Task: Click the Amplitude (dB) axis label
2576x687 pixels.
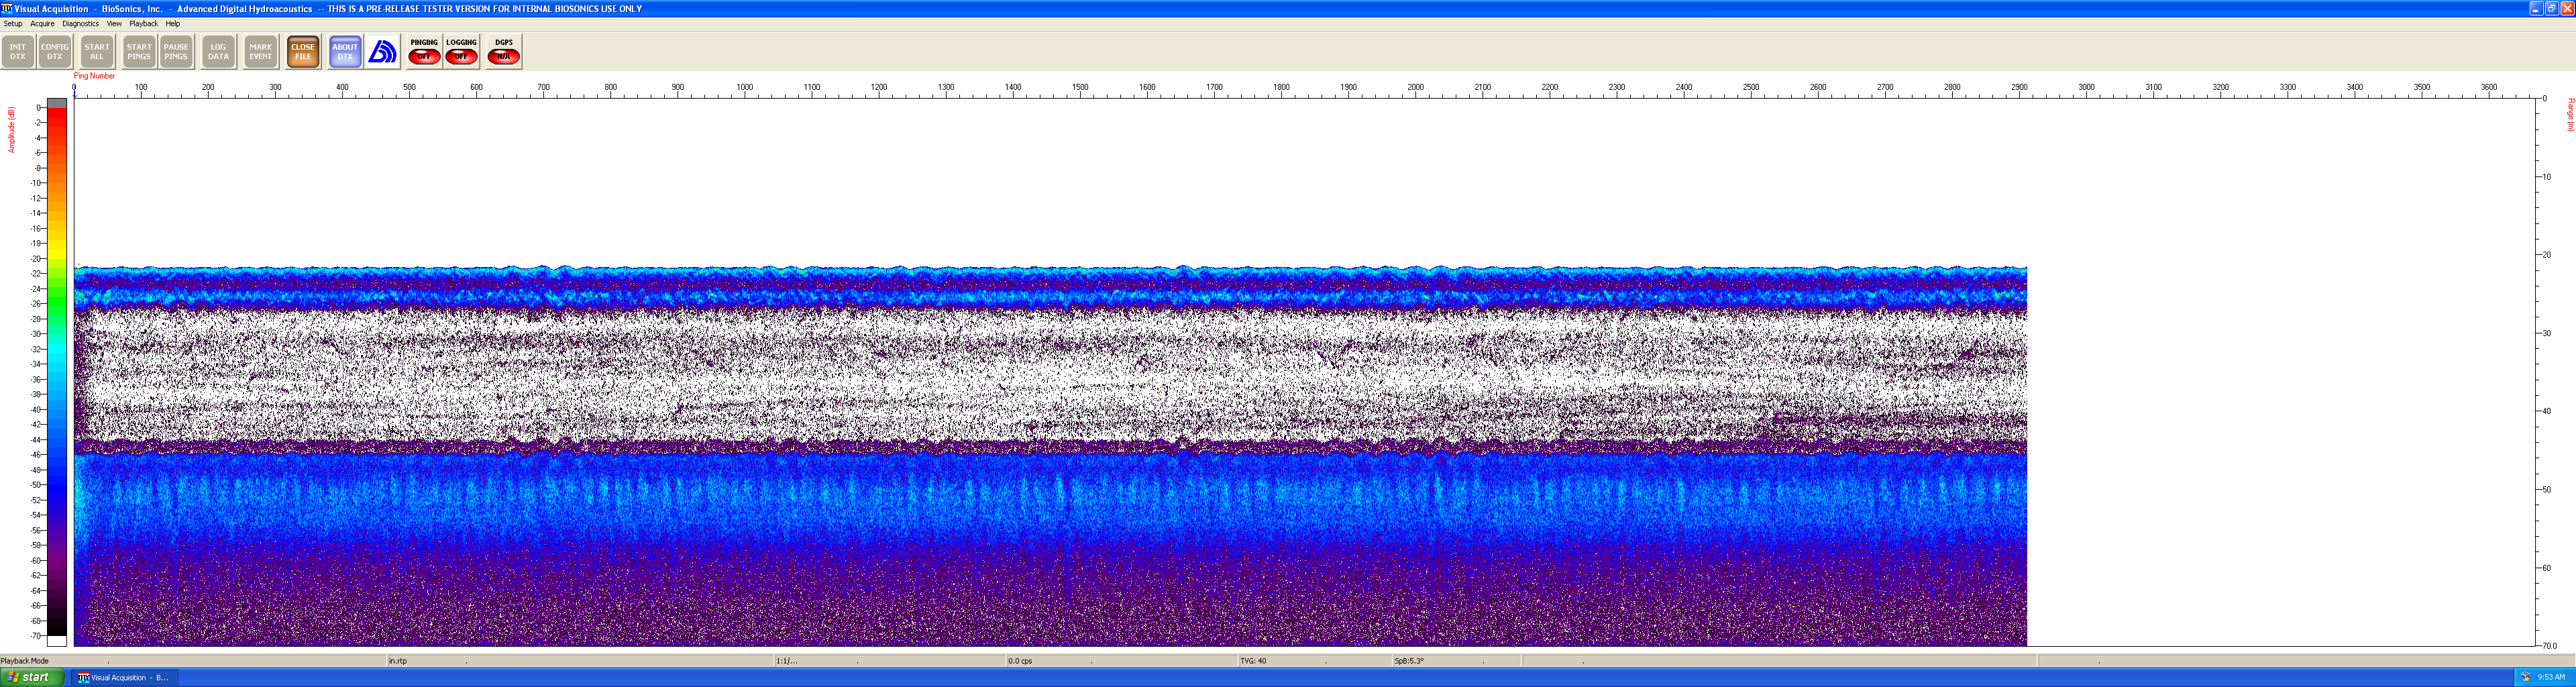Action: (12, 130)
